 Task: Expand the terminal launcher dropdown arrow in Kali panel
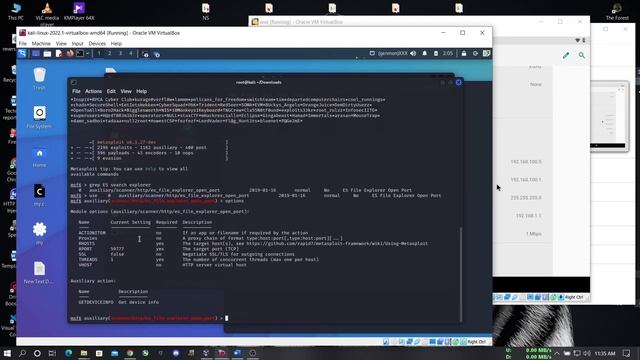[87, 53]
